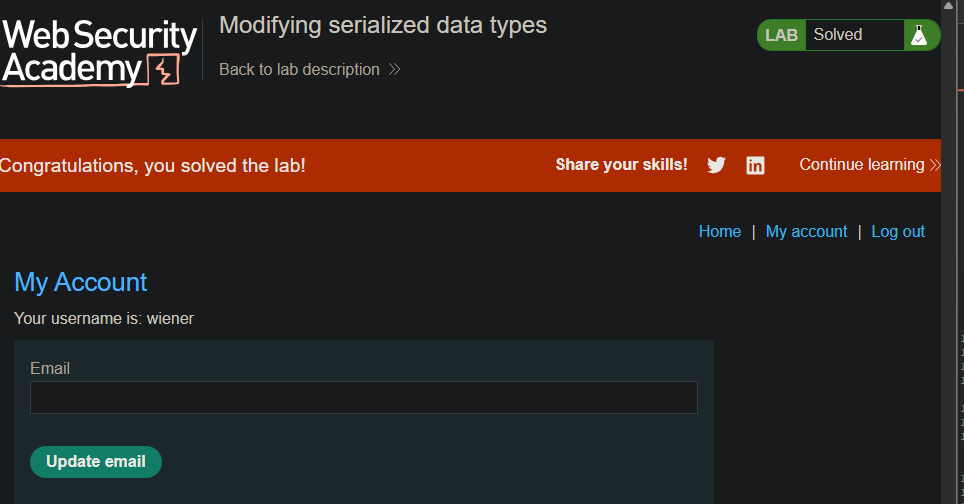Click the scrollbar up arrow
Viewport: 964px width, 504px height.
pyautogui.click(x=947, y=6)
